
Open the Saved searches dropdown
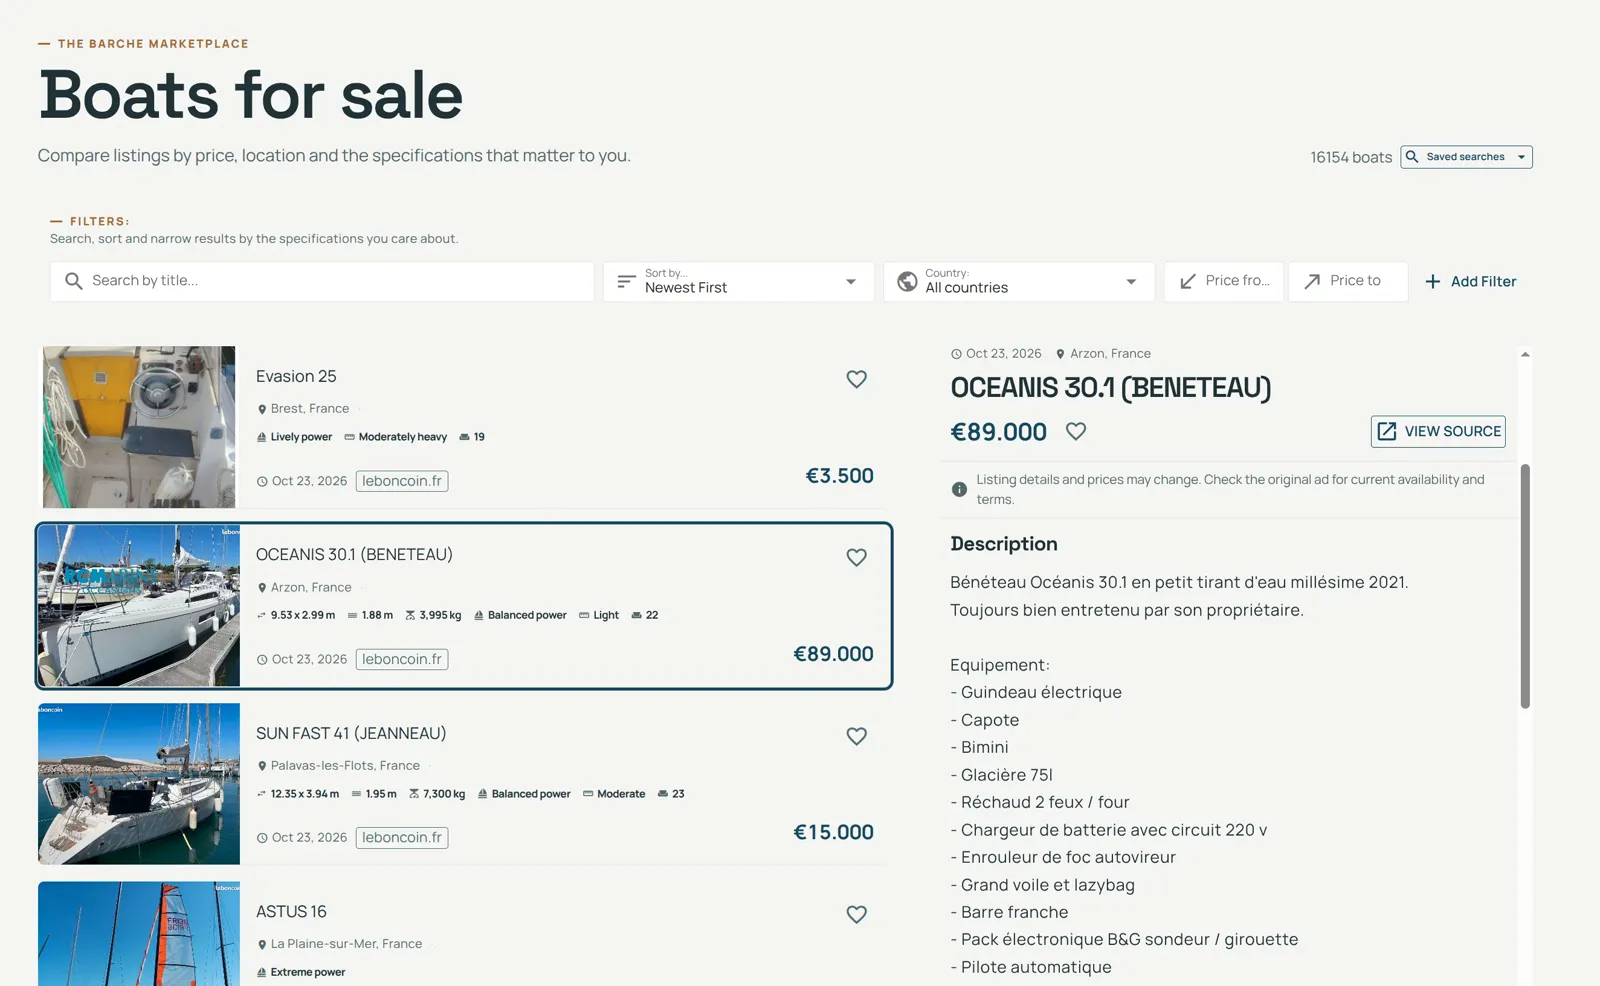(x=1466, y=157)
